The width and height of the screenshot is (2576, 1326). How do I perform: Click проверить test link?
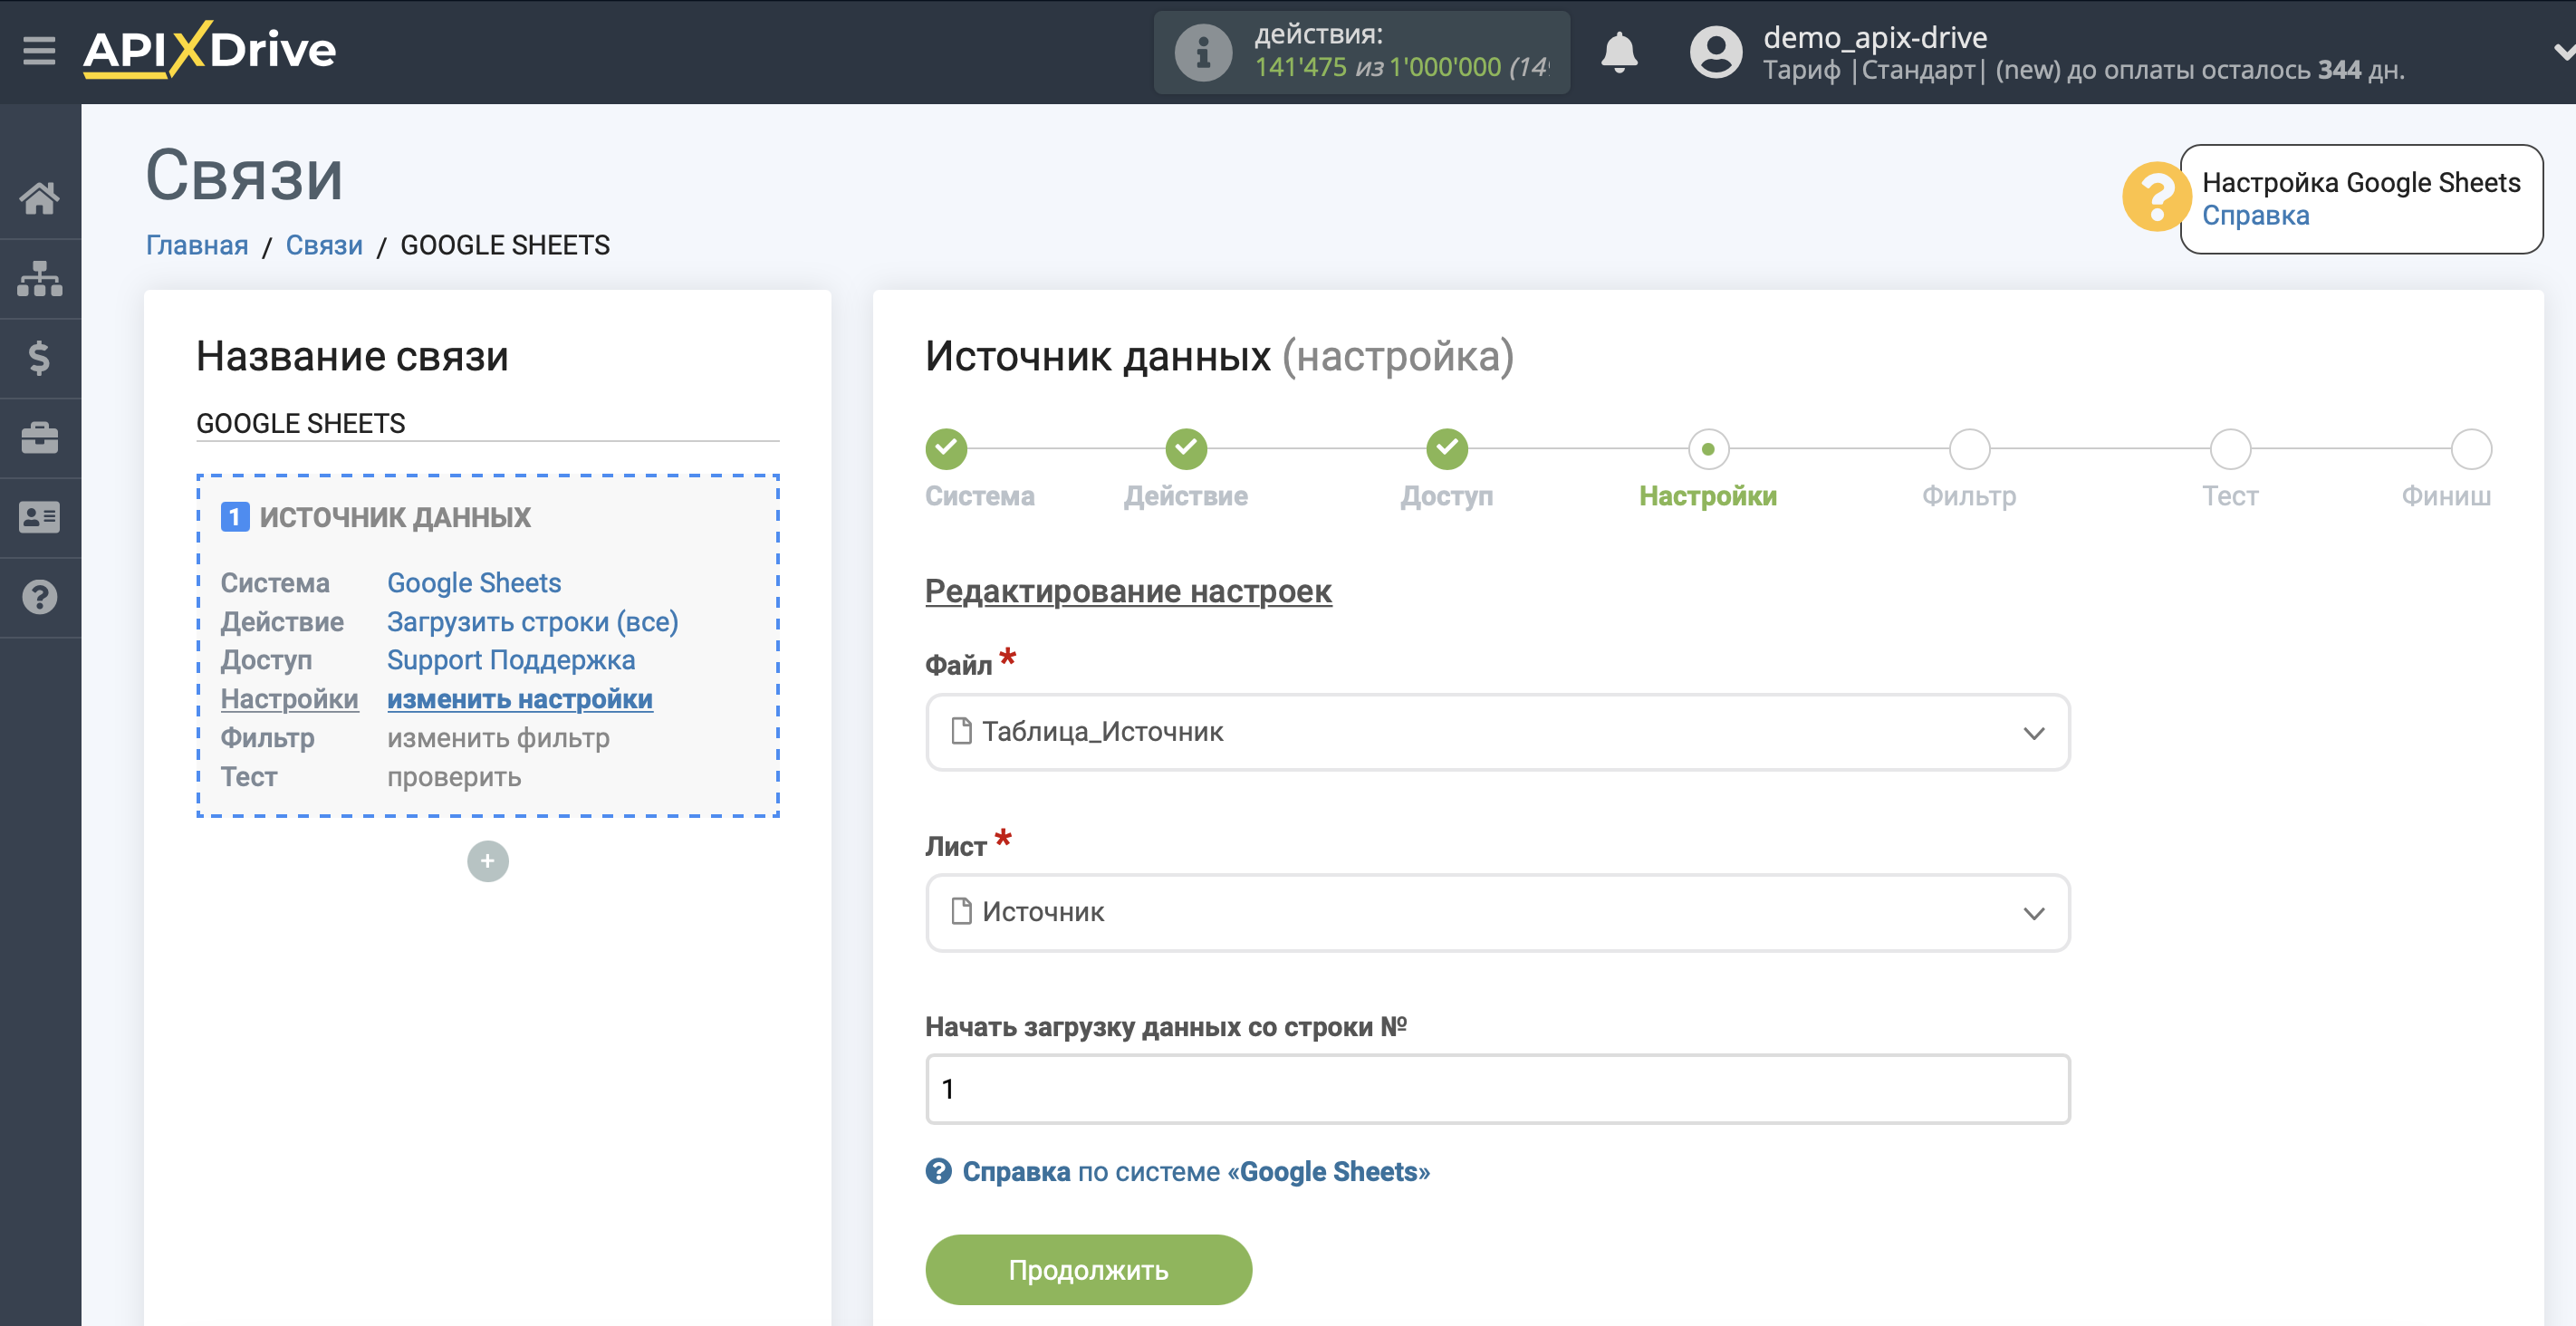[x=454, y=777]
